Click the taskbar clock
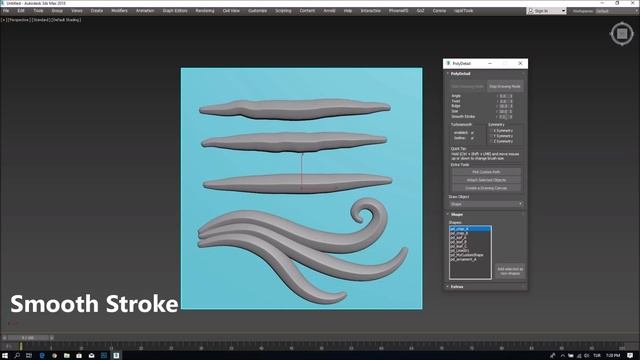The height and width of the screenshot is (360, 640). [613, 356]
